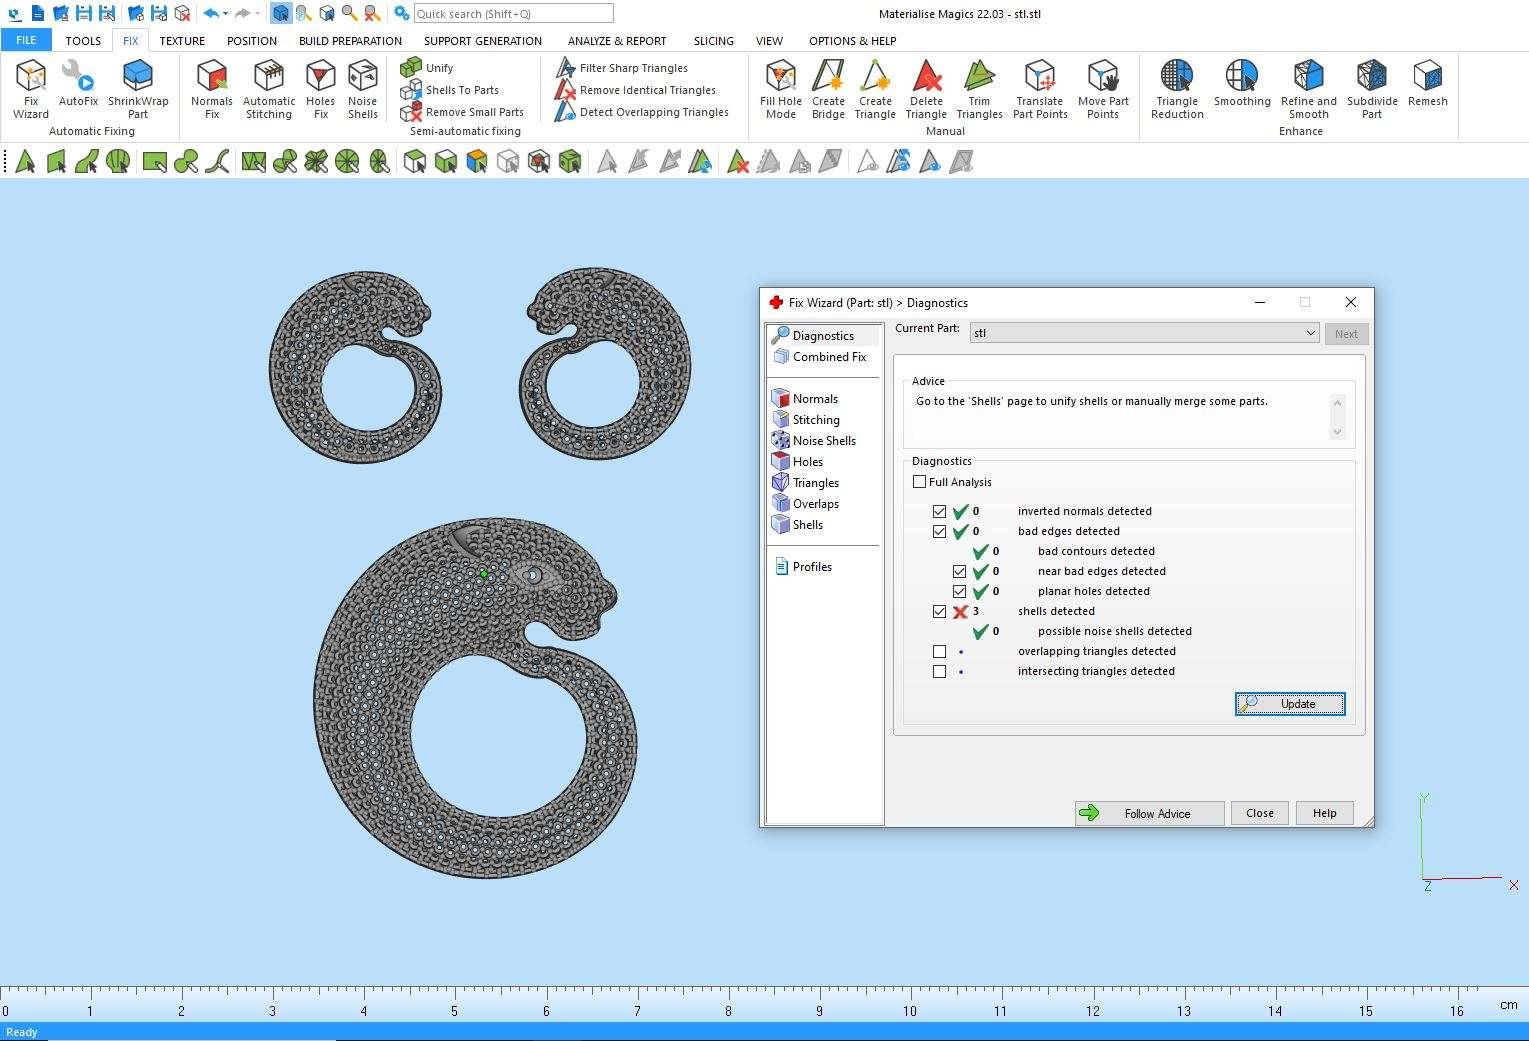Screen dimensions: 1529x1041
Task: Open the Analyze & Report tab
Action: click(x=616, y=41)
